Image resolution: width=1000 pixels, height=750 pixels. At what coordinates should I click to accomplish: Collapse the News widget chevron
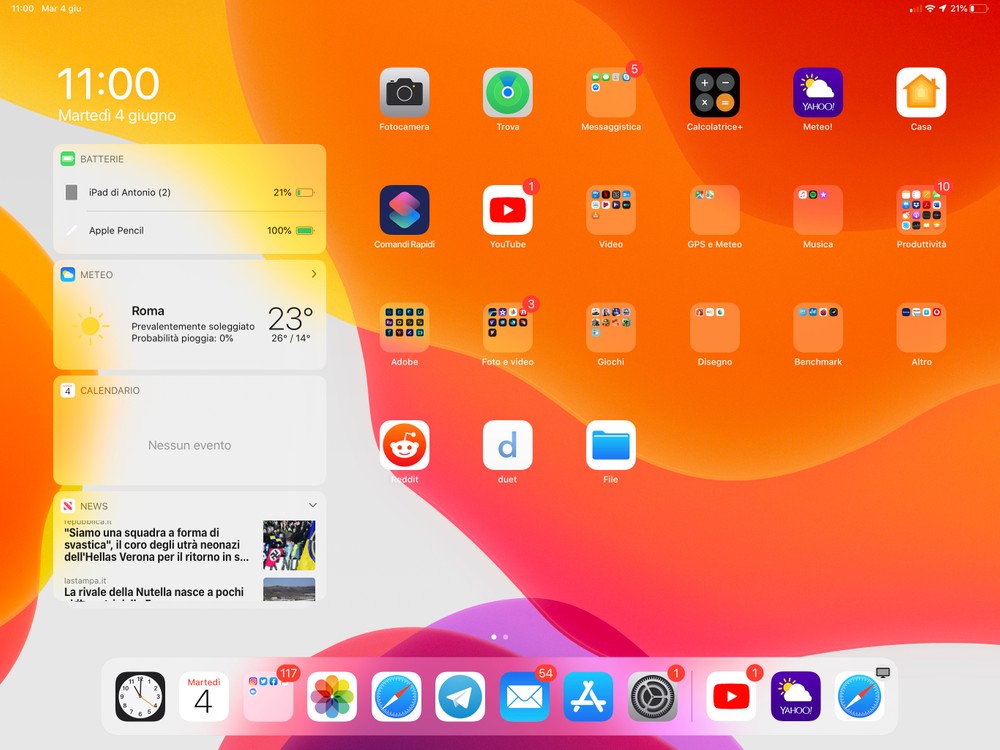coord(312,505)
